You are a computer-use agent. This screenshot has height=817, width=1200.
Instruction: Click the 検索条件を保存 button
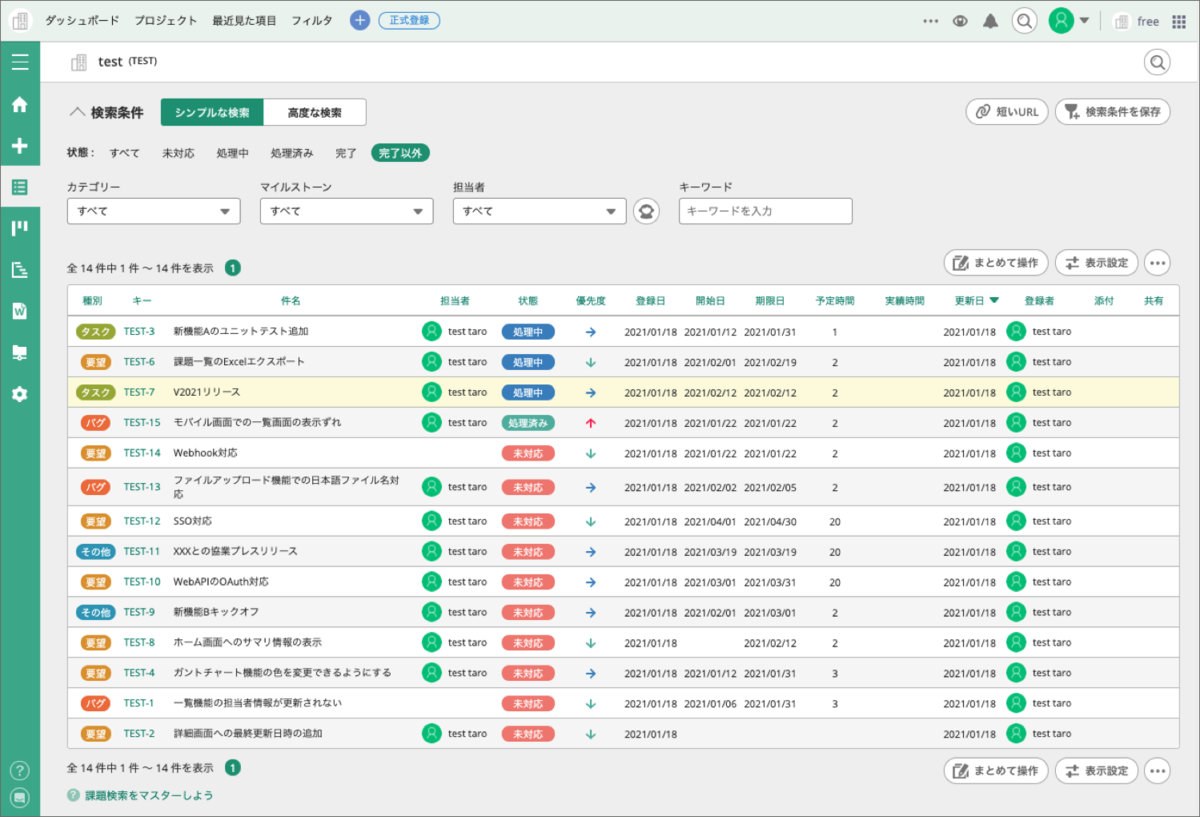[x=1112, y=112]
